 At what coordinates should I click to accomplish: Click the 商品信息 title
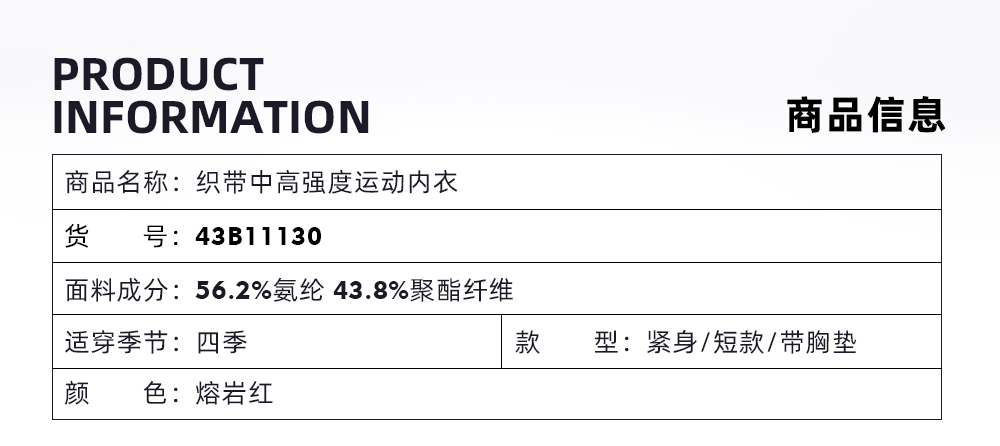click(866, 116)
